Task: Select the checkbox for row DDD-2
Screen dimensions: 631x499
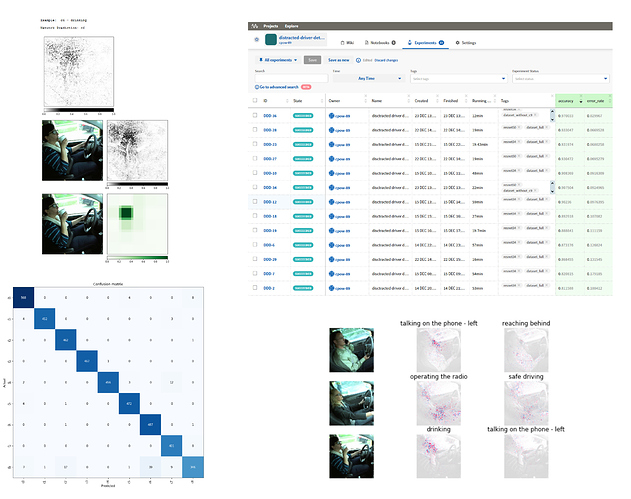Action: [256, 287]
